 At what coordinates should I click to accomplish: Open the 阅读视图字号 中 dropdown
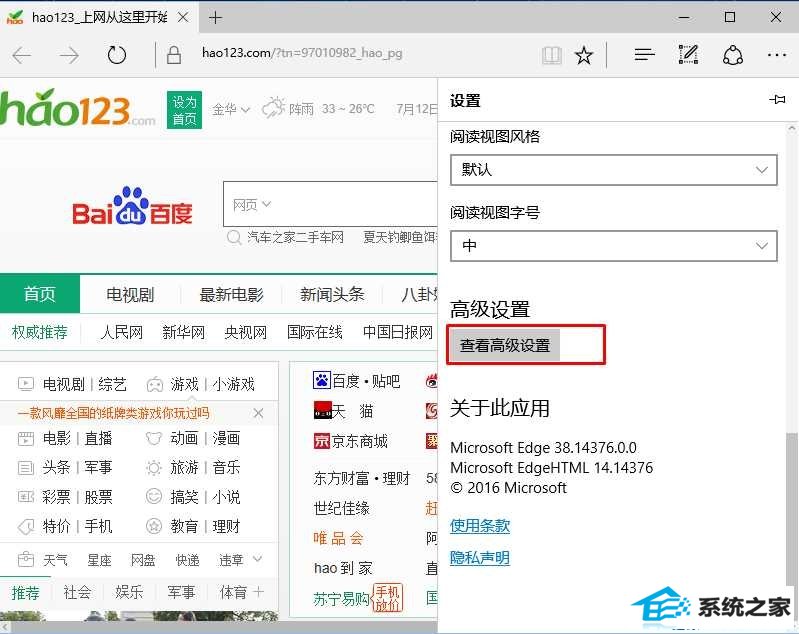(614, 246)
